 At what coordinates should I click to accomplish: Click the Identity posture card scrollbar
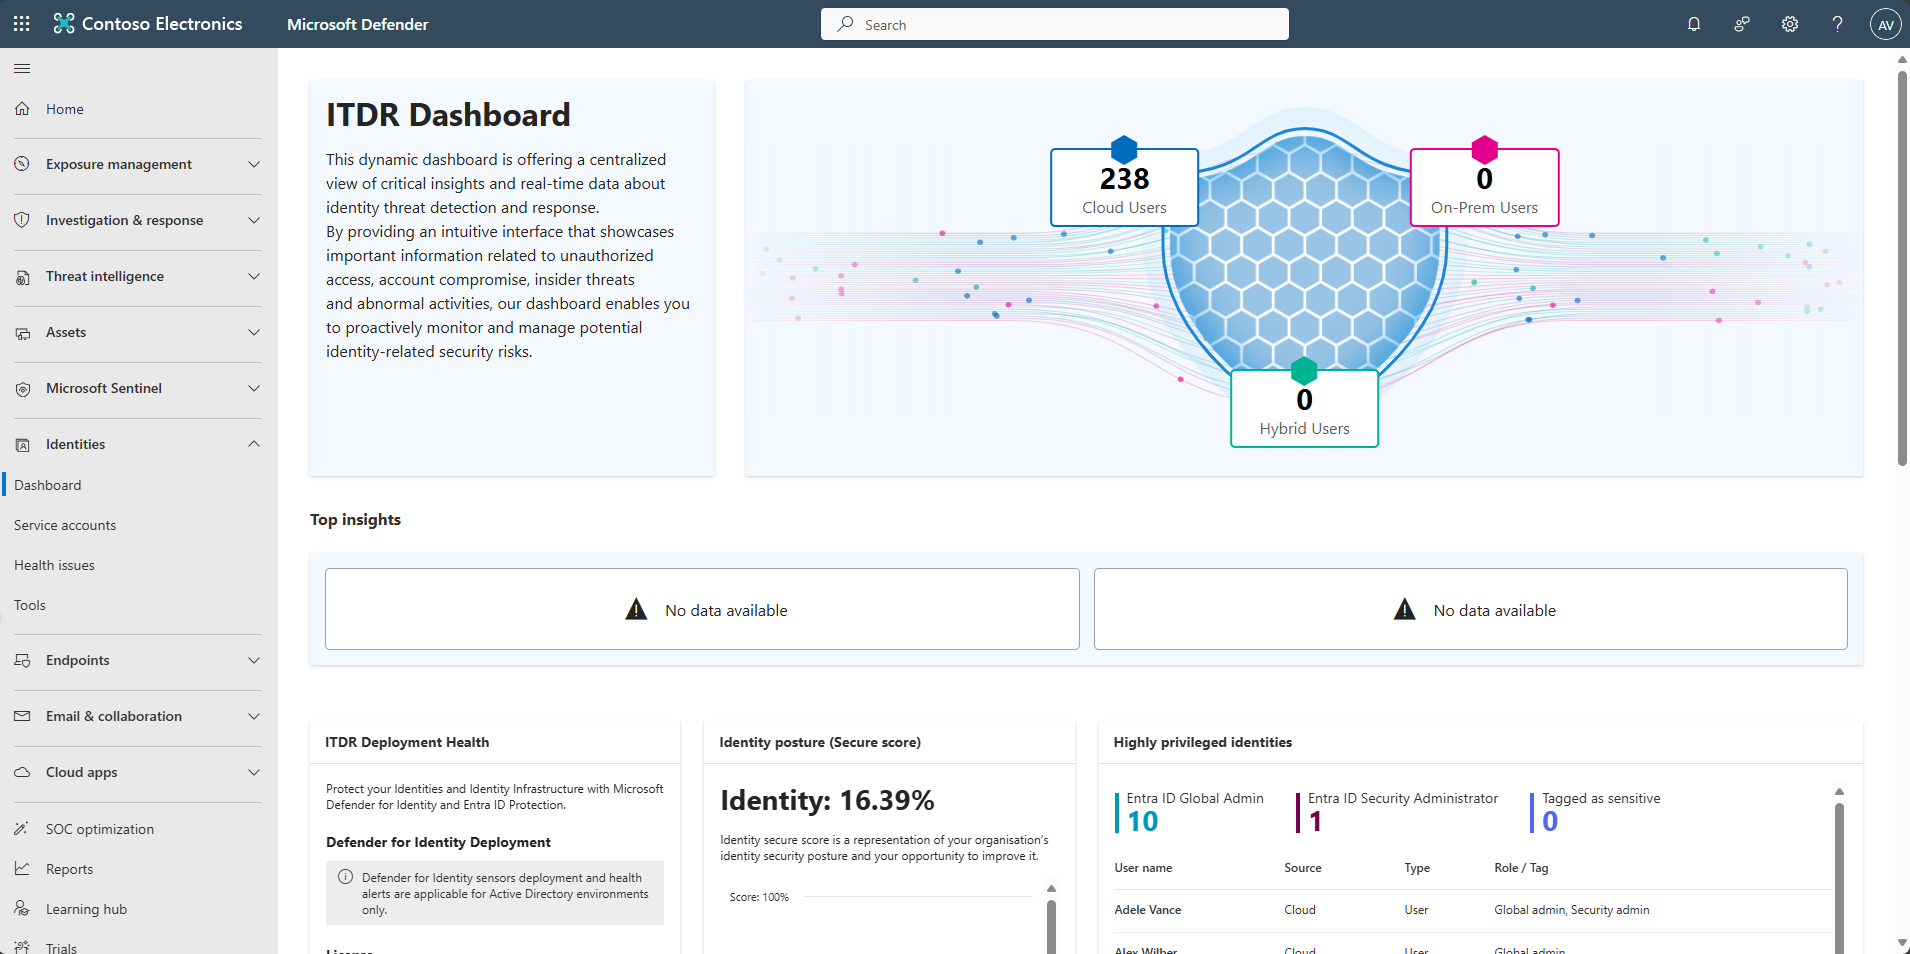(1051, 926)
